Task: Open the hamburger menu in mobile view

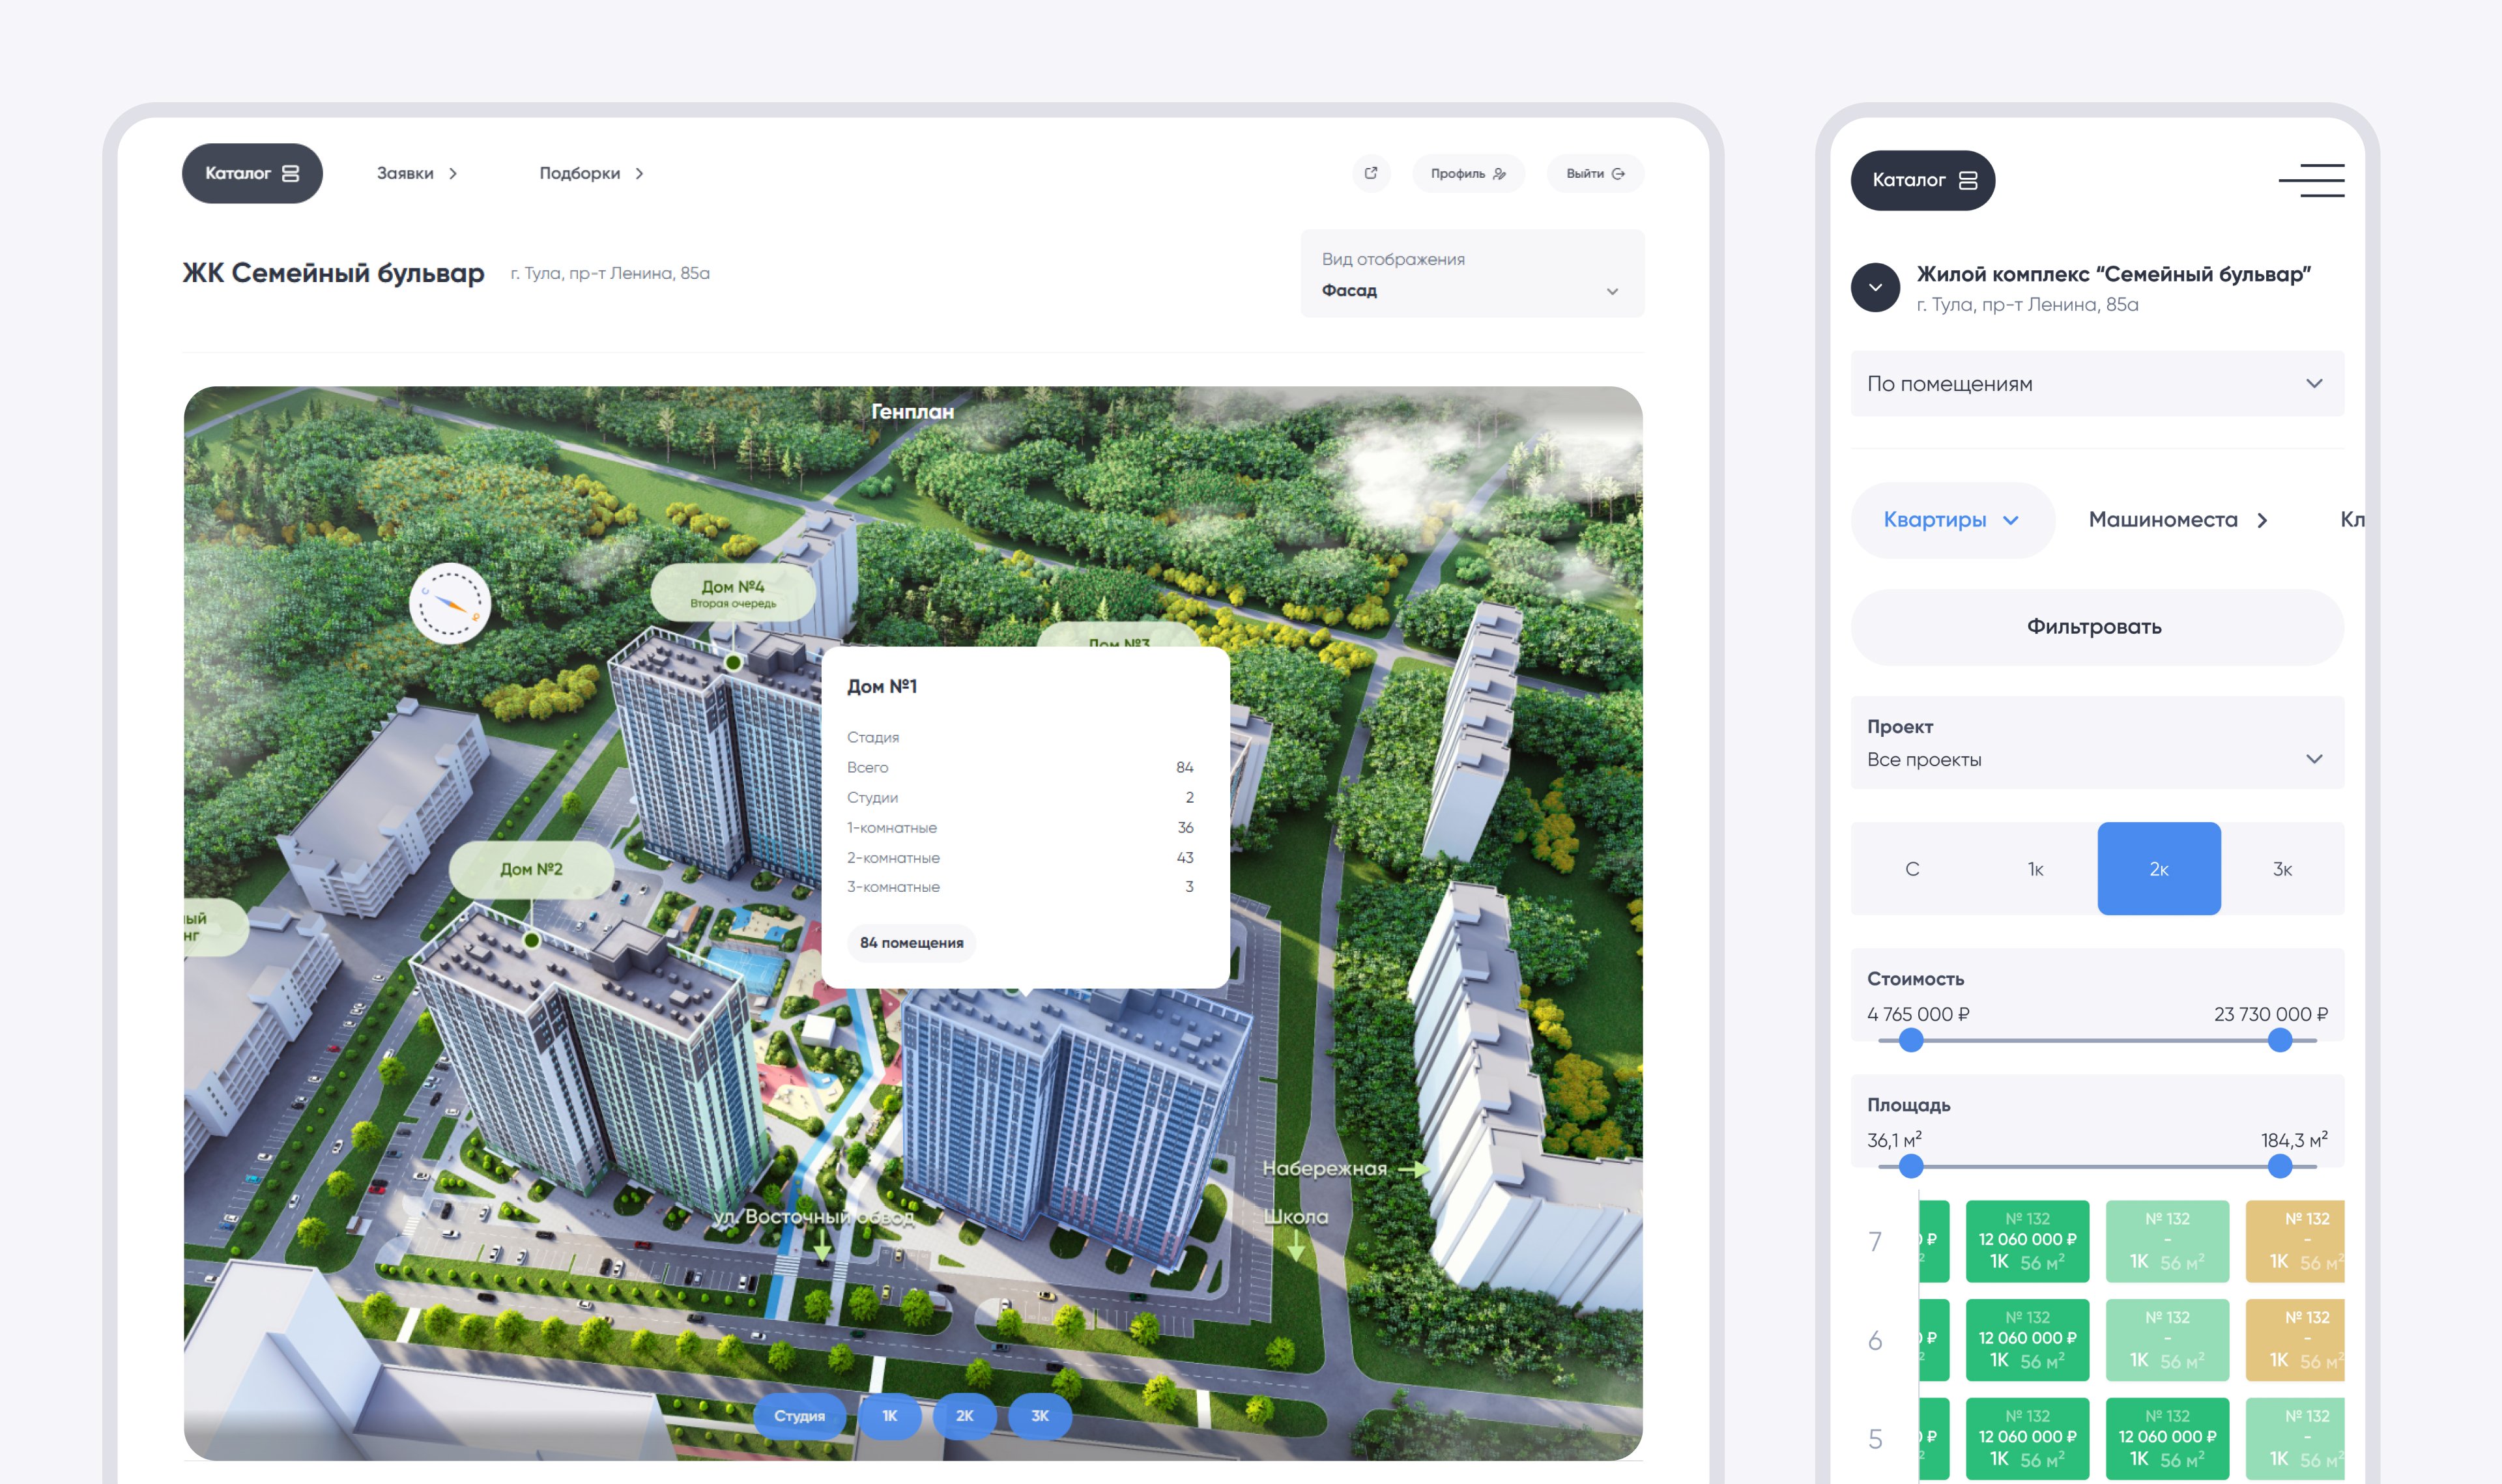Action: point(2311,180)
